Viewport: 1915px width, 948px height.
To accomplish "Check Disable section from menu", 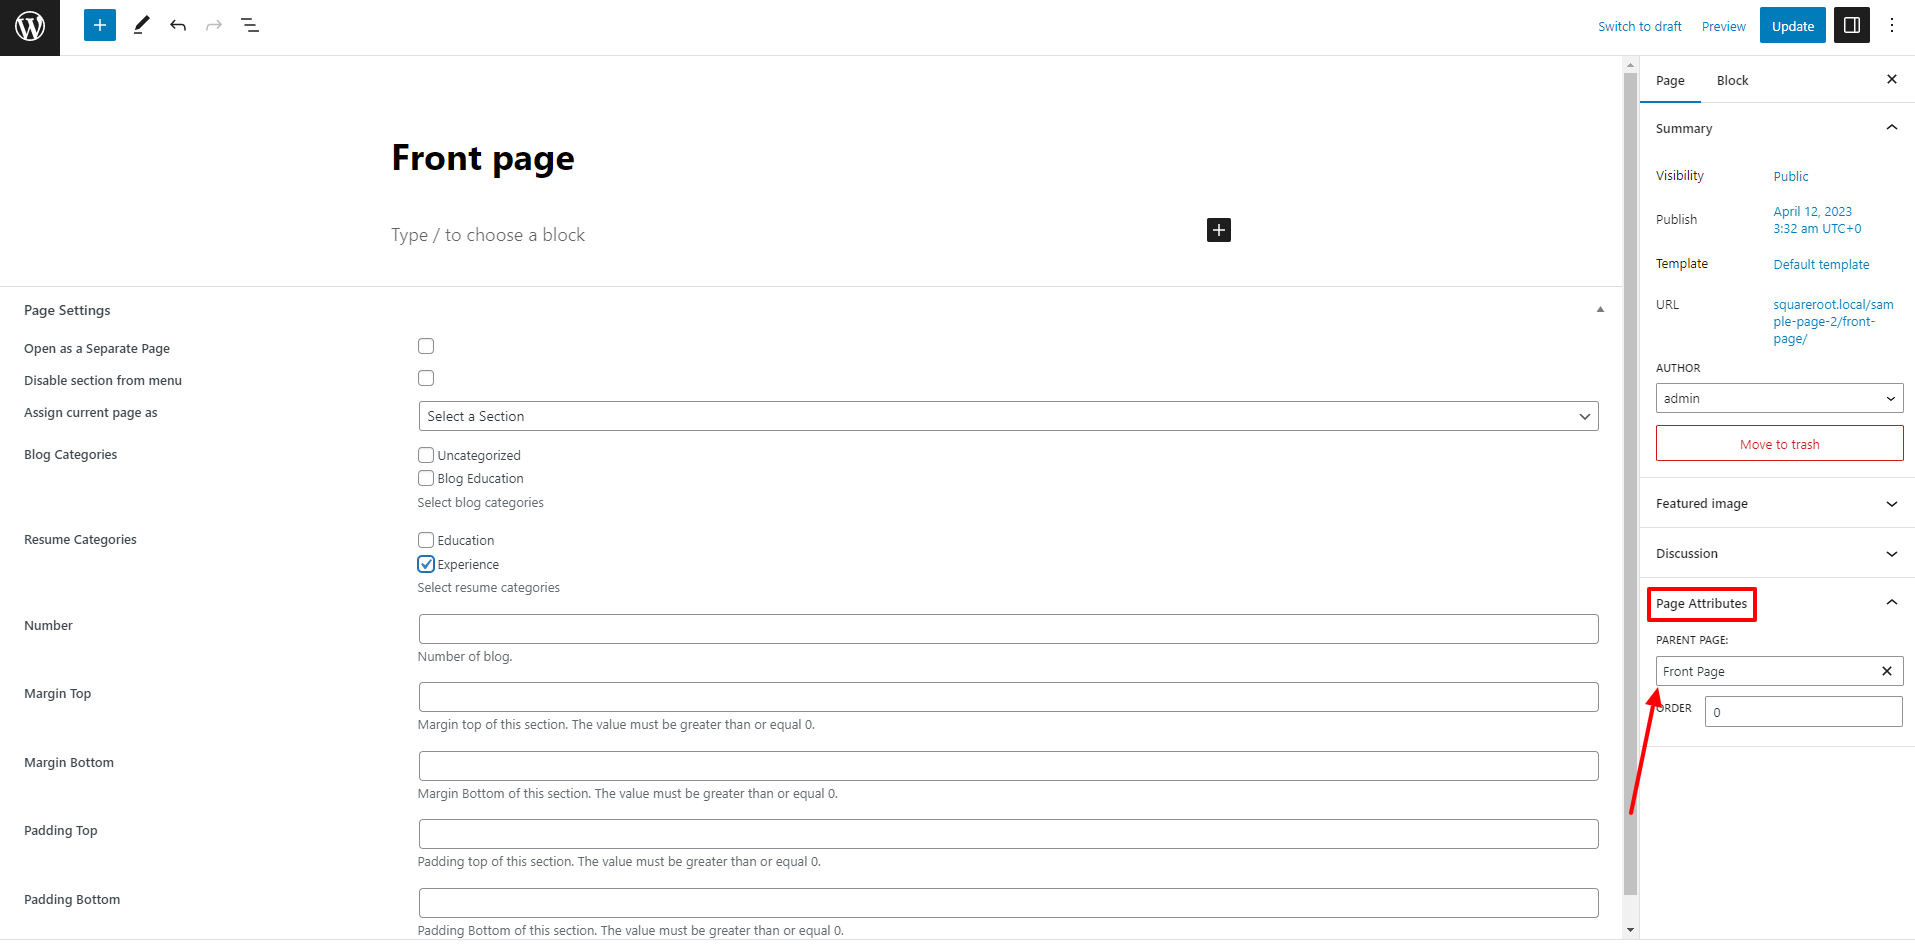I will [x=426, y=378].
